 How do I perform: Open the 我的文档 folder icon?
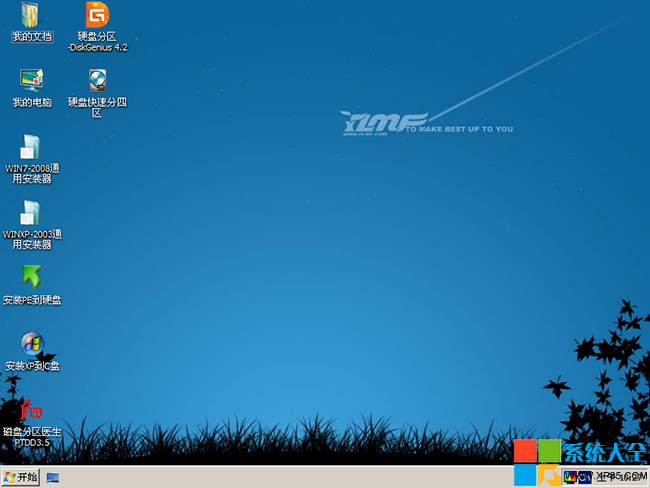[x=31, y=15]
